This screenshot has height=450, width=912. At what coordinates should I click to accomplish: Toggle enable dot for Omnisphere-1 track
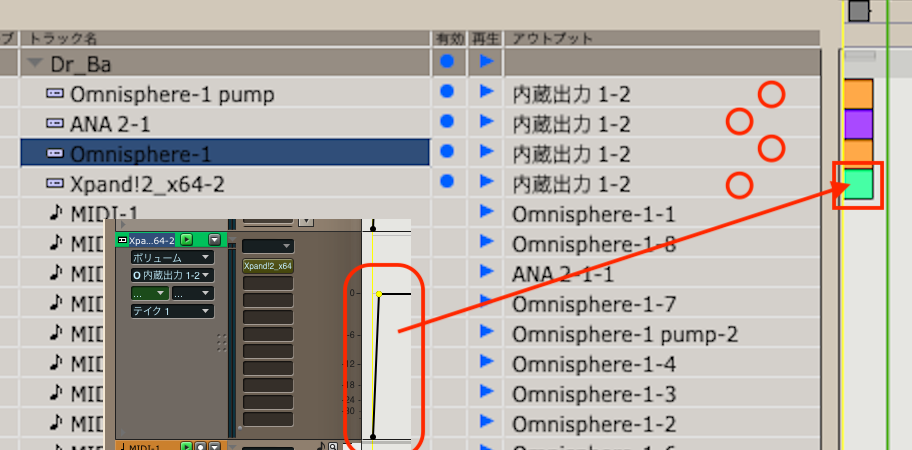447,151
